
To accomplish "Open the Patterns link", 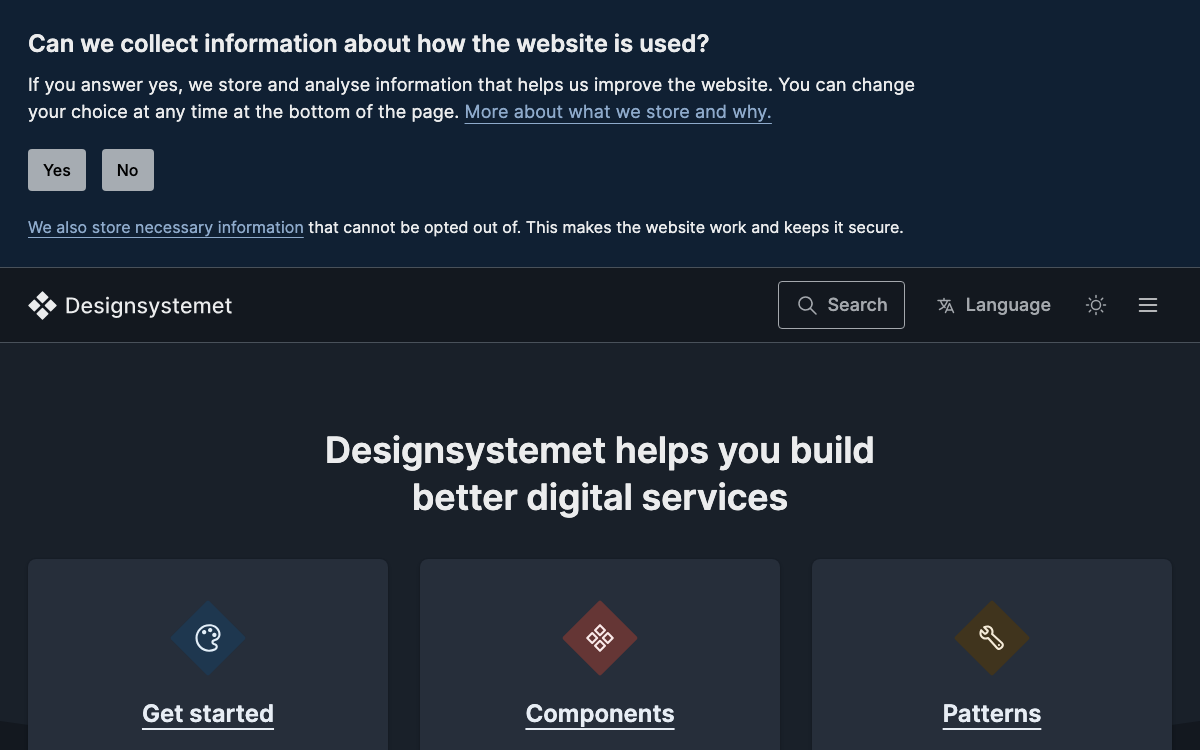I will pyautogui.click(x=992, y=713).
